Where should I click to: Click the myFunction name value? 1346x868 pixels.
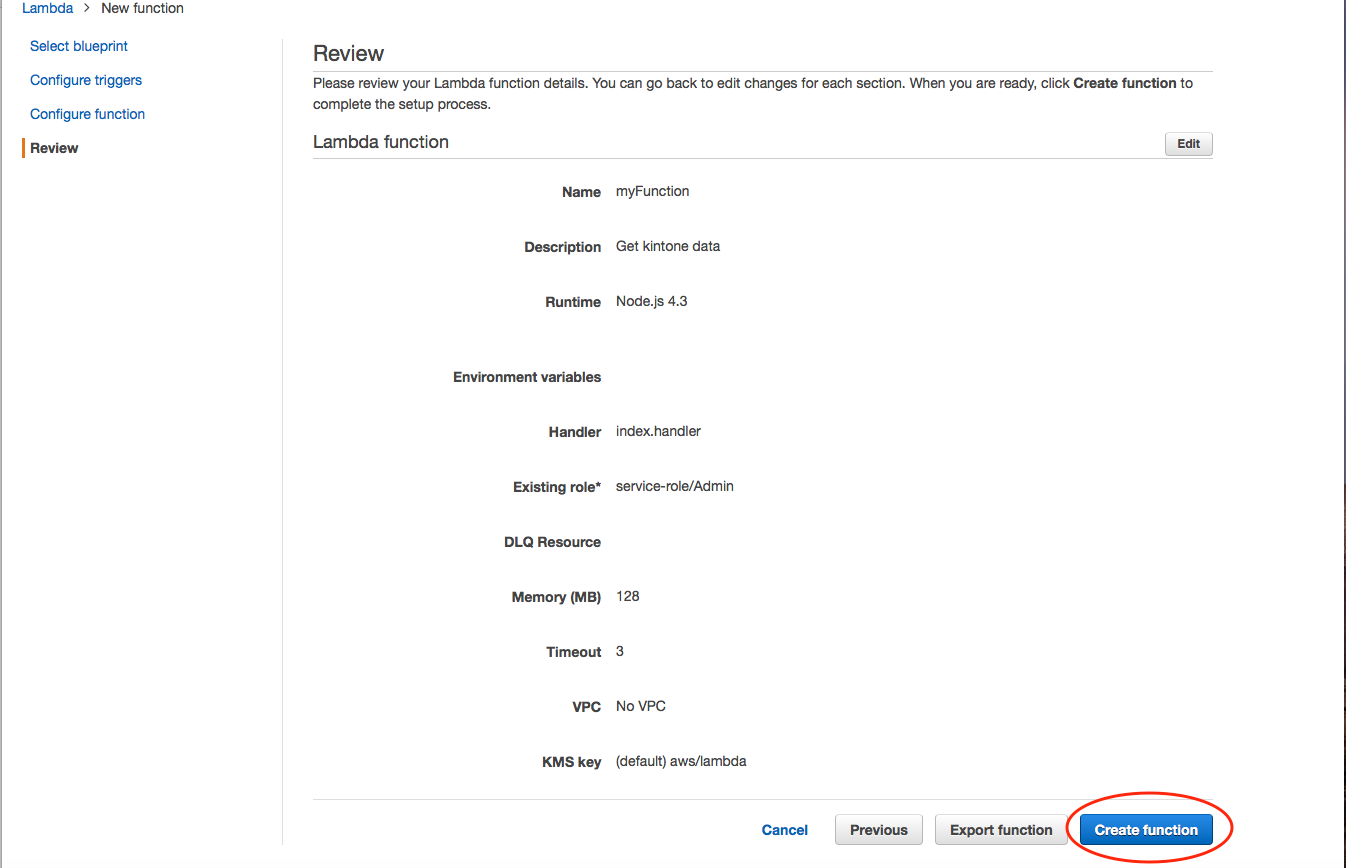pos(652,191)
